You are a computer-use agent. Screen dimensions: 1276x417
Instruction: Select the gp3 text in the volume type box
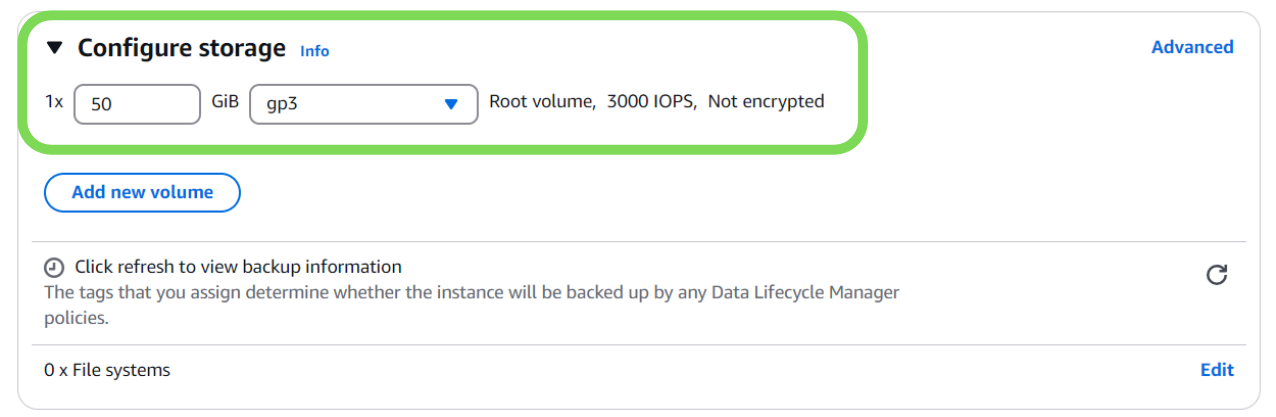pos(282,104)
